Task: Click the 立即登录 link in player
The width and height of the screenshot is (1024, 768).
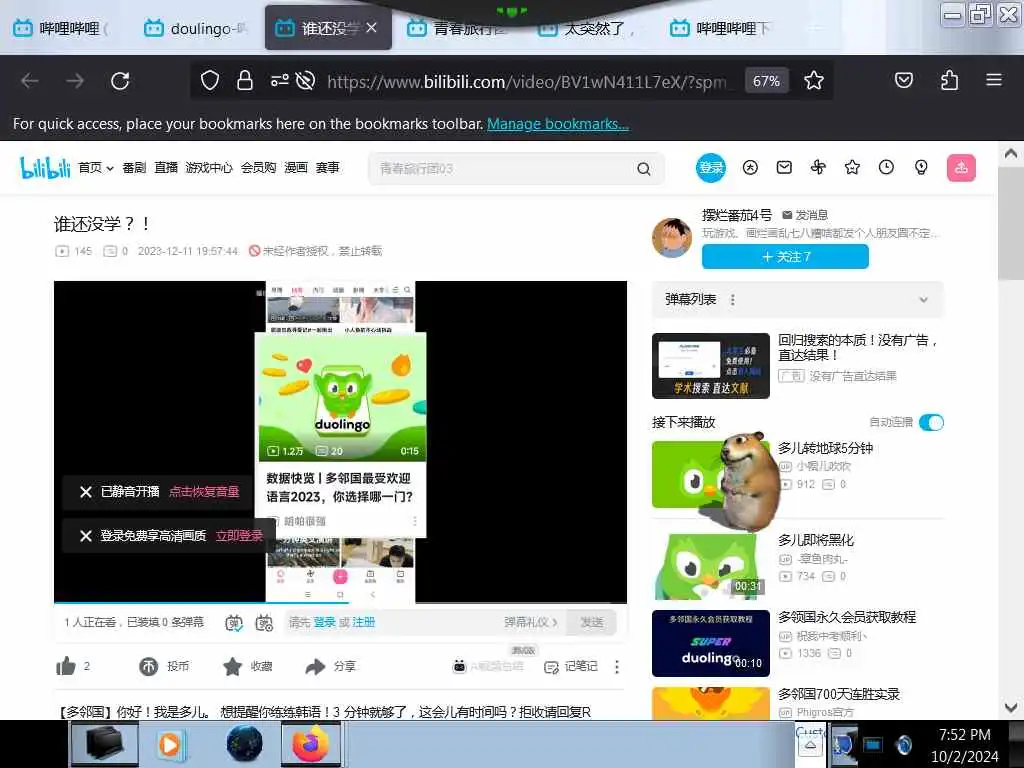Action: click(240, 536)
